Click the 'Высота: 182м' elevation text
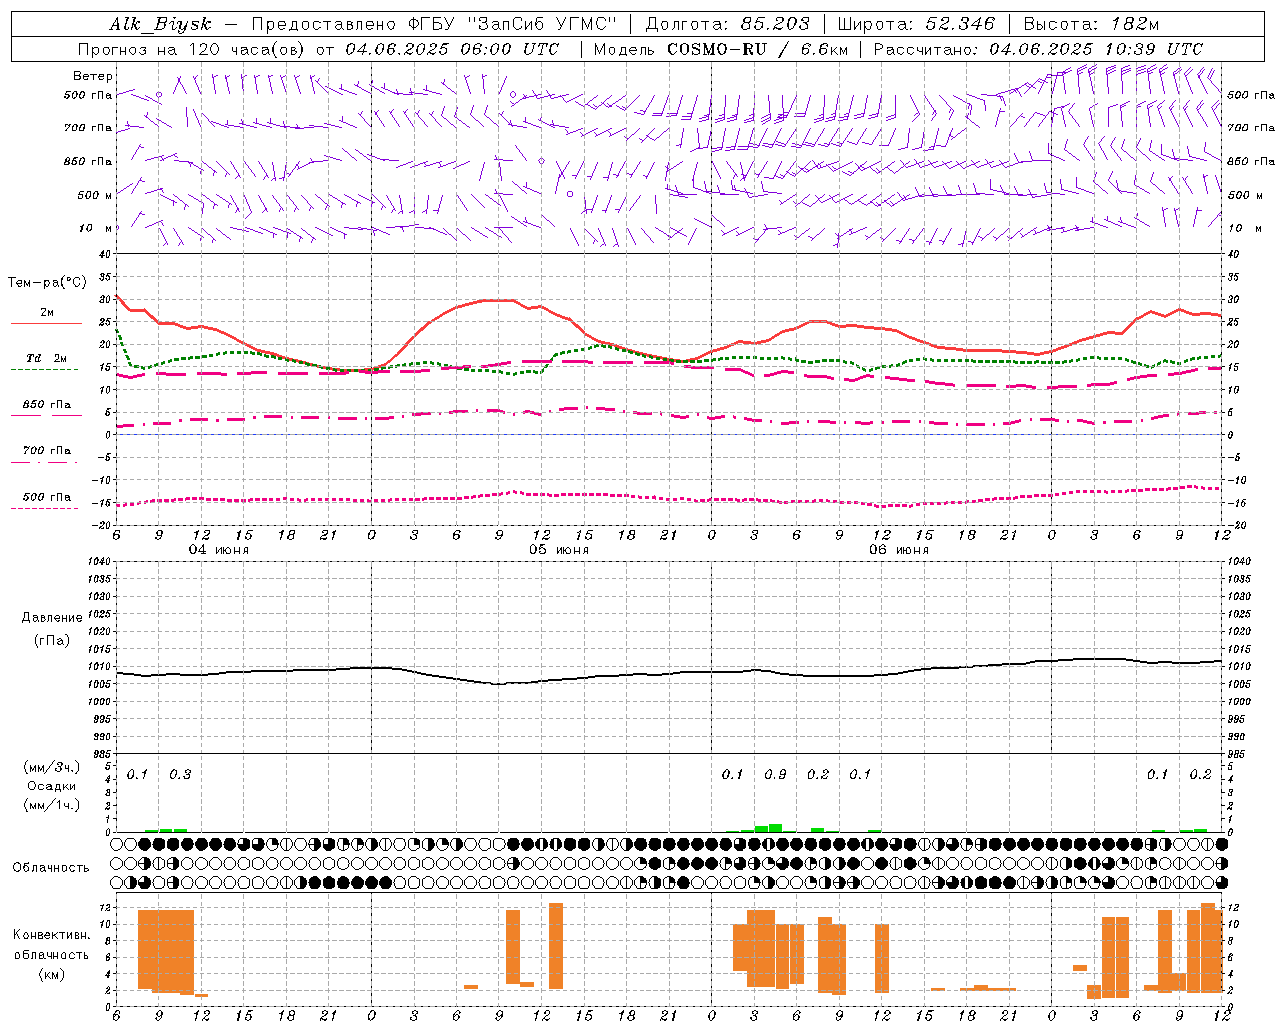 [1092, 24]
